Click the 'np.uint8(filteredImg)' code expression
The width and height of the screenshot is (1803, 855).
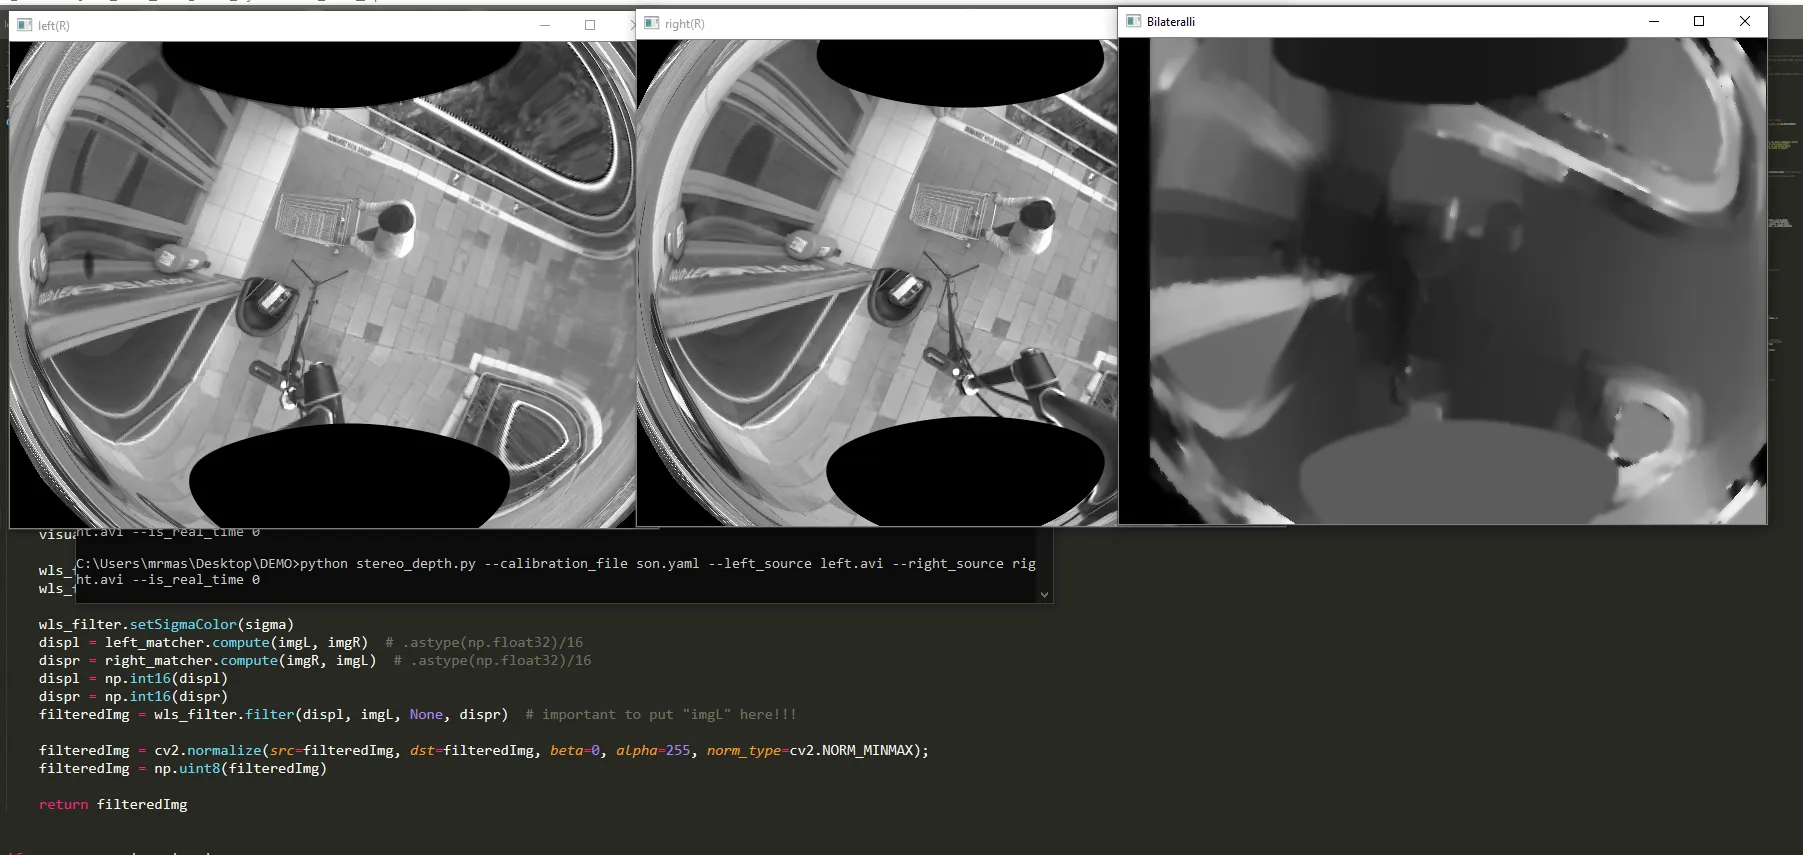pyautogui.click(x=240, y=769)
